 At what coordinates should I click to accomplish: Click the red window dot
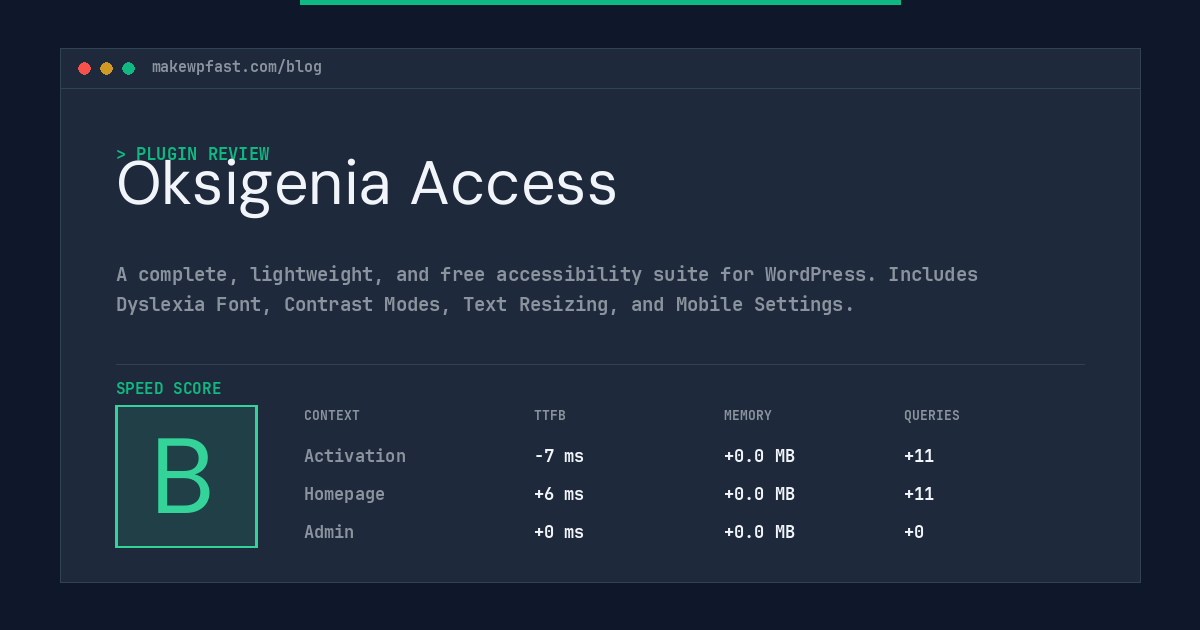(x=84, y=68)
